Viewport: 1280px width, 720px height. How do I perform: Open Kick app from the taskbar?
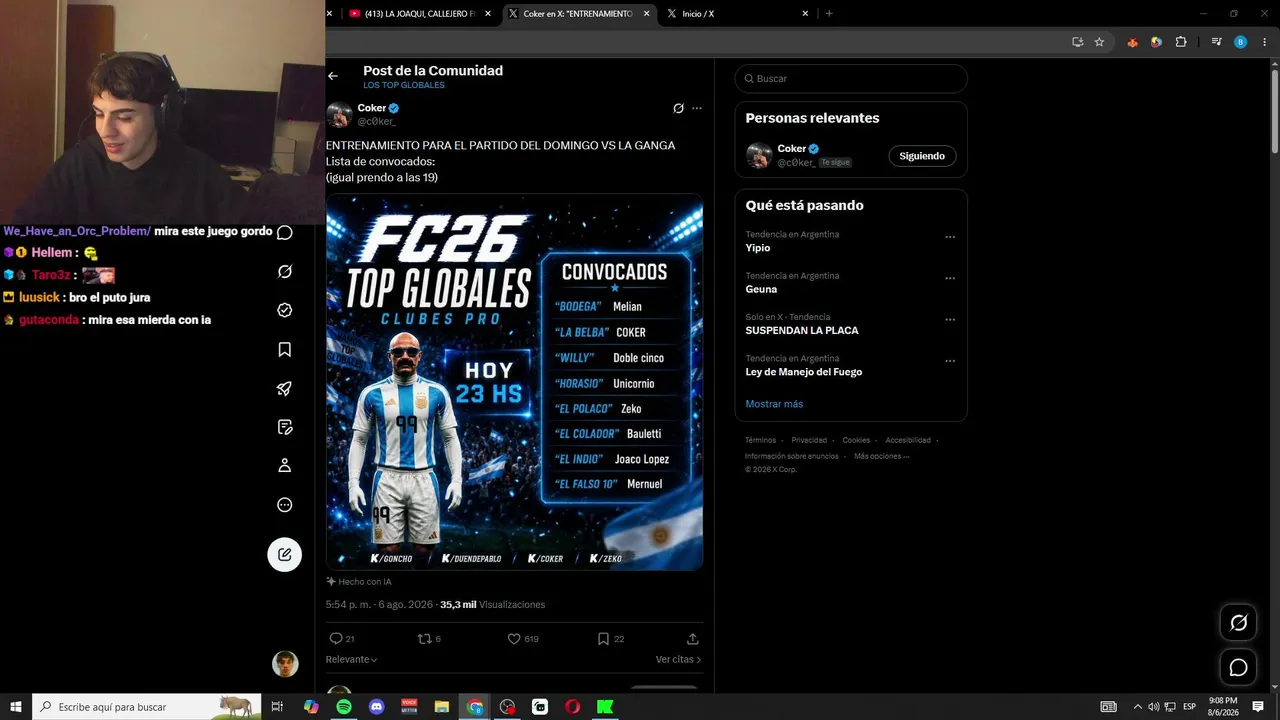(605, 707)
